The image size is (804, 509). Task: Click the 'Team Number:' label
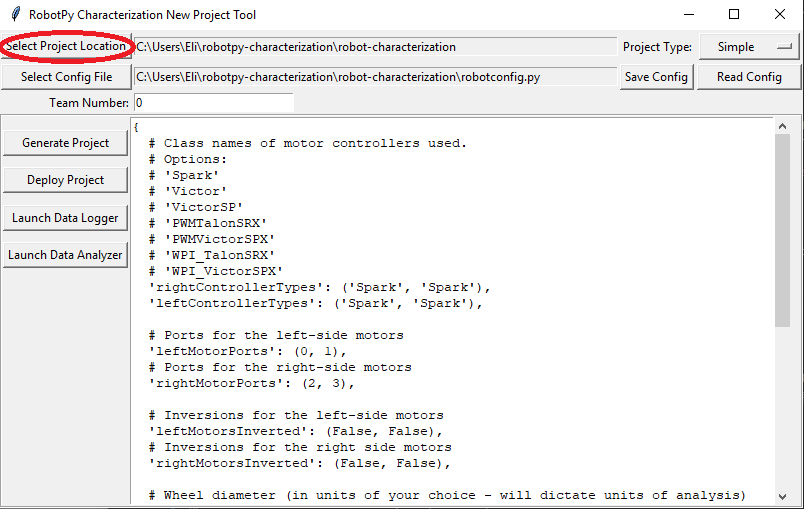click(x=89, y=103)
